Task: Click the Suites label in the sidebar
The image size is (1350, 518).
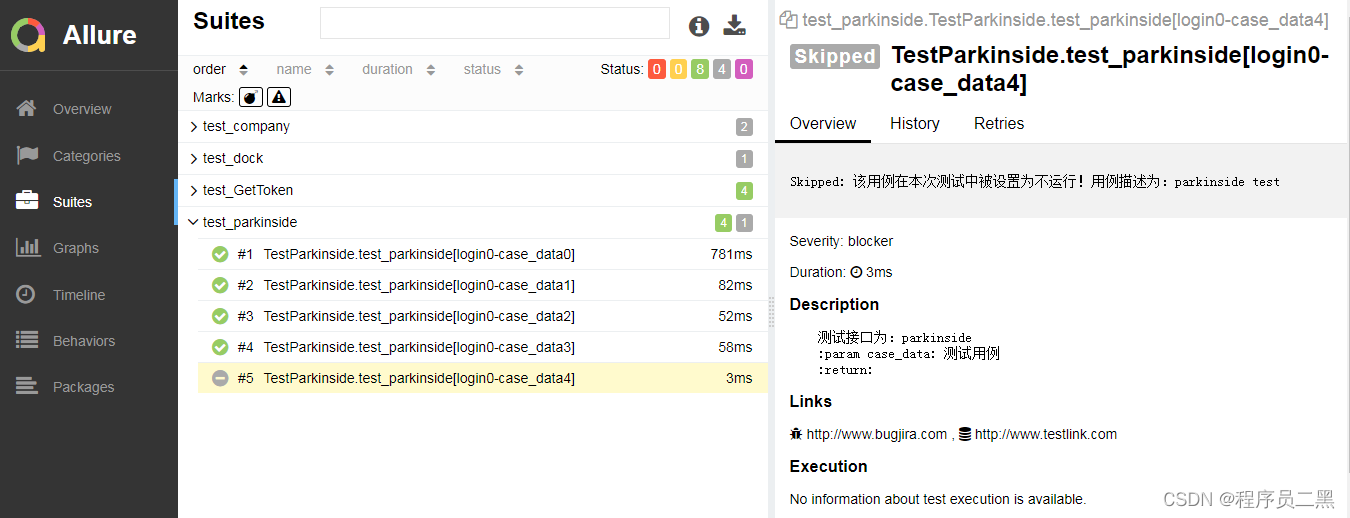Action: 72,202
